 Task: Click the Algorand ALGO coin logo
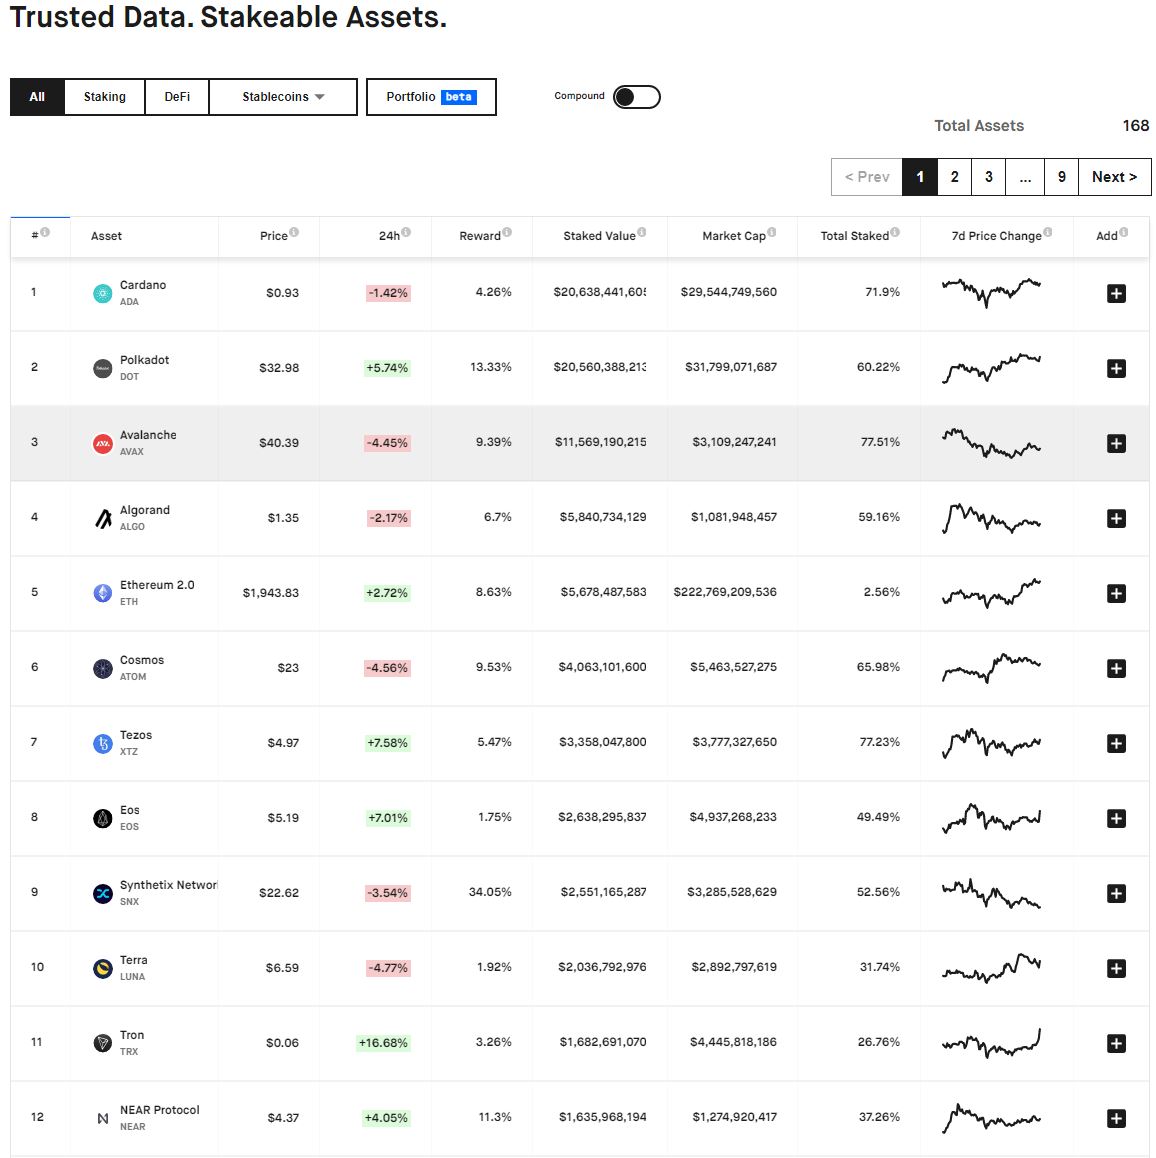point(103,518)
